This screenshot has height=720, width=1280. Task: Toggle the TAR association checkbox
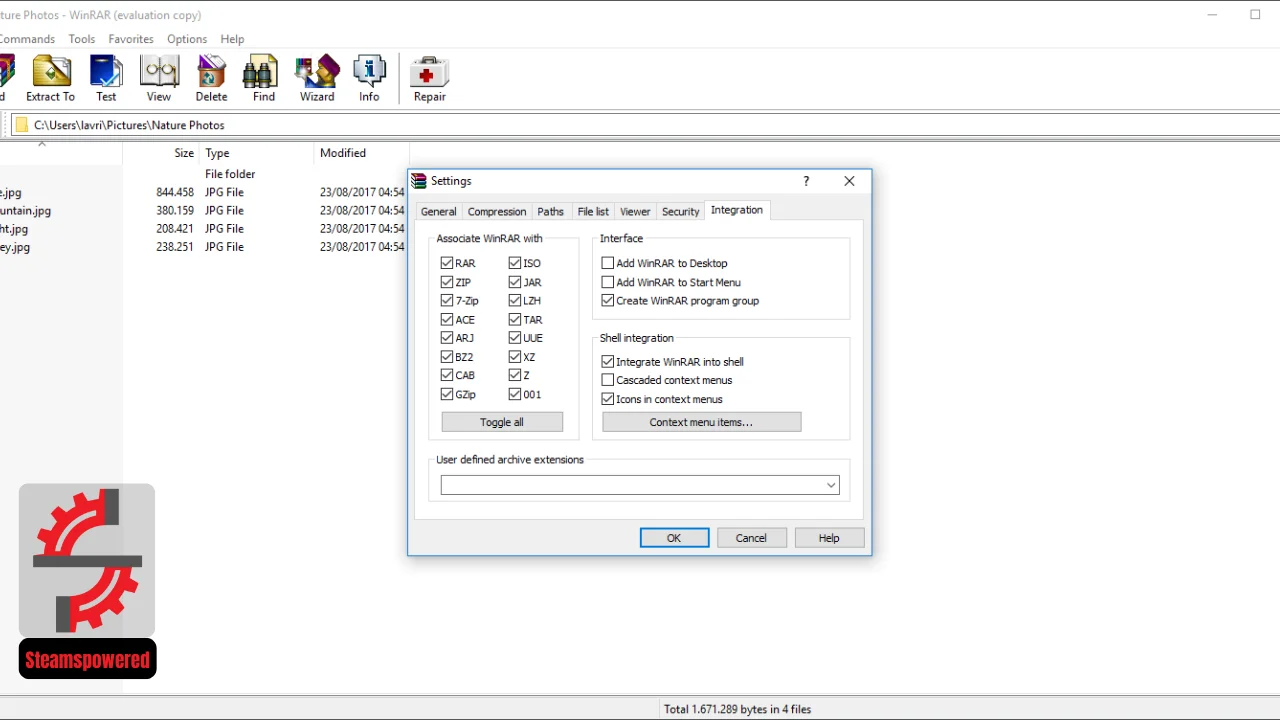(515, 320)
